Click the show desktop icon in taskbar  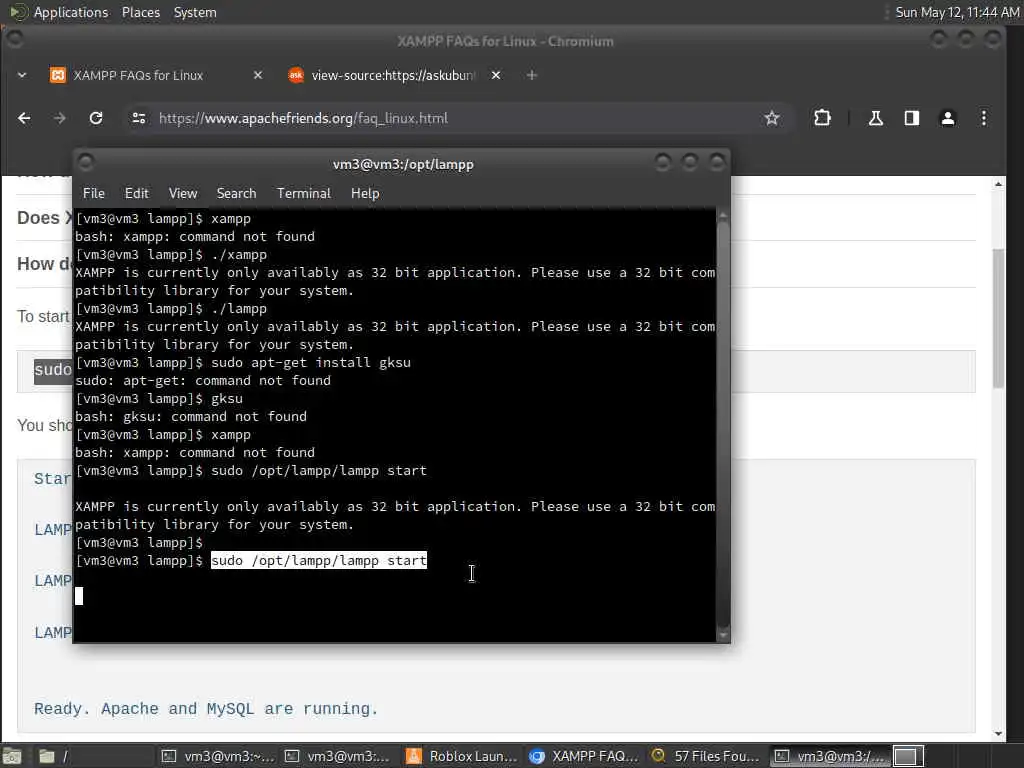[x=12, y=756]
